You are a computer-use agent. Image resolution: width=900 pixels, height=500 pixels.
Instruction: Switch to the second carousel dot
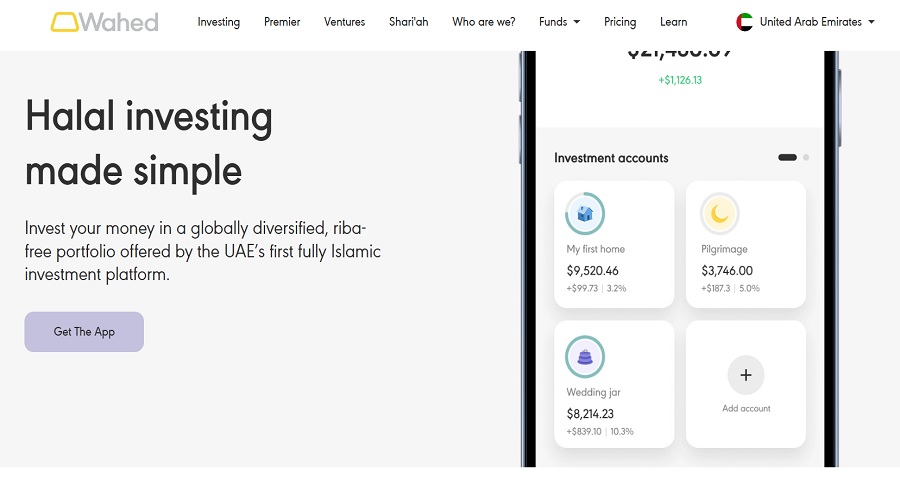click(806, 157)
